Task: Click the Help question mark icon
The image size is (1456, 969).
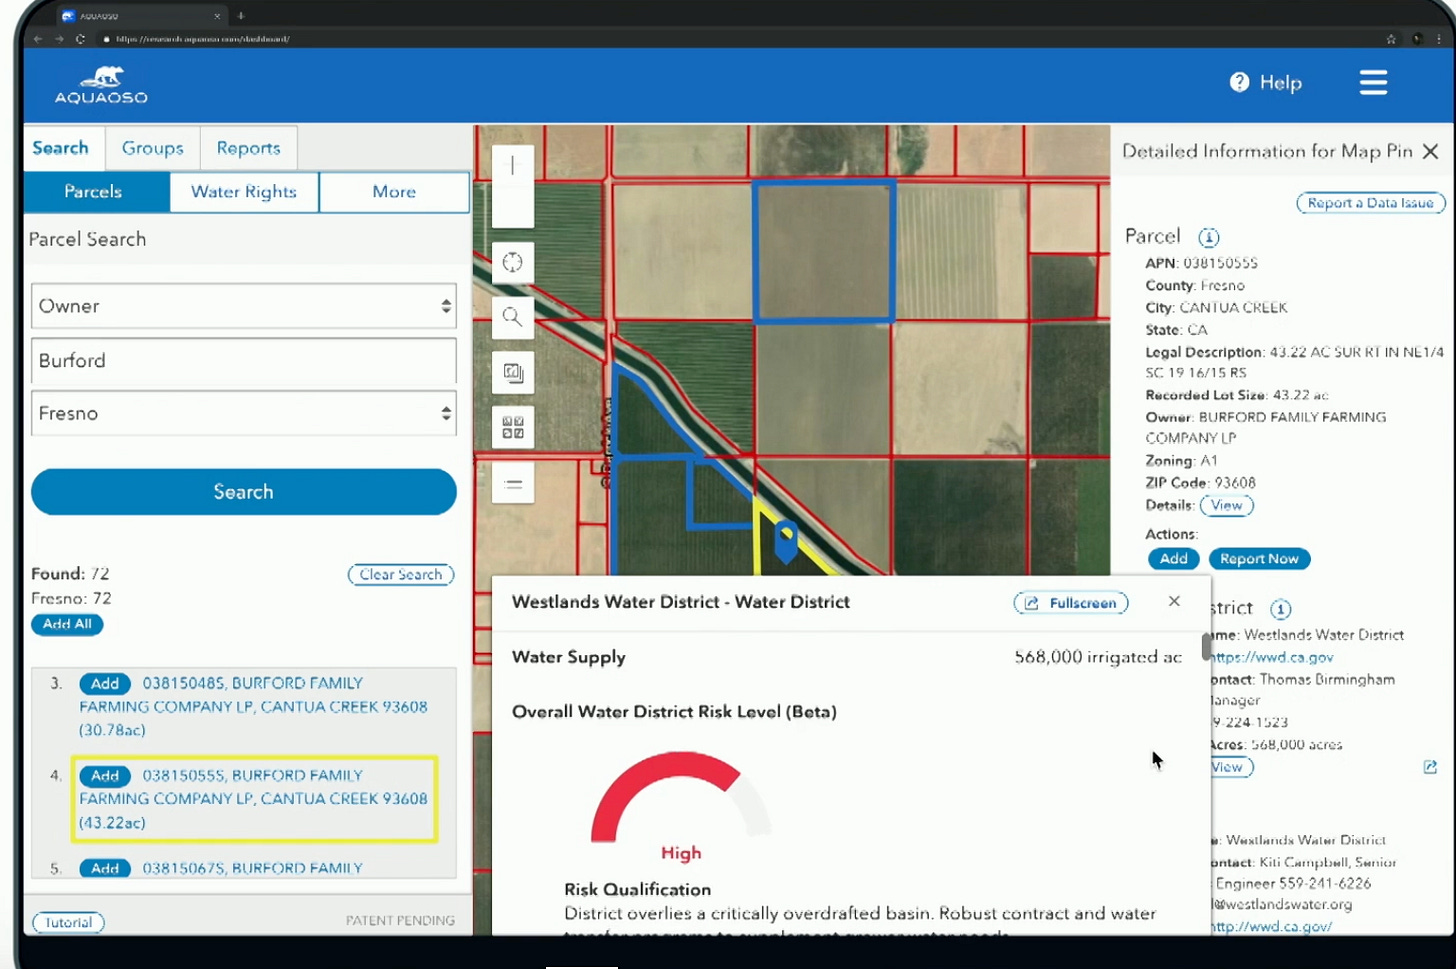Action: (x=1239, y=83)
